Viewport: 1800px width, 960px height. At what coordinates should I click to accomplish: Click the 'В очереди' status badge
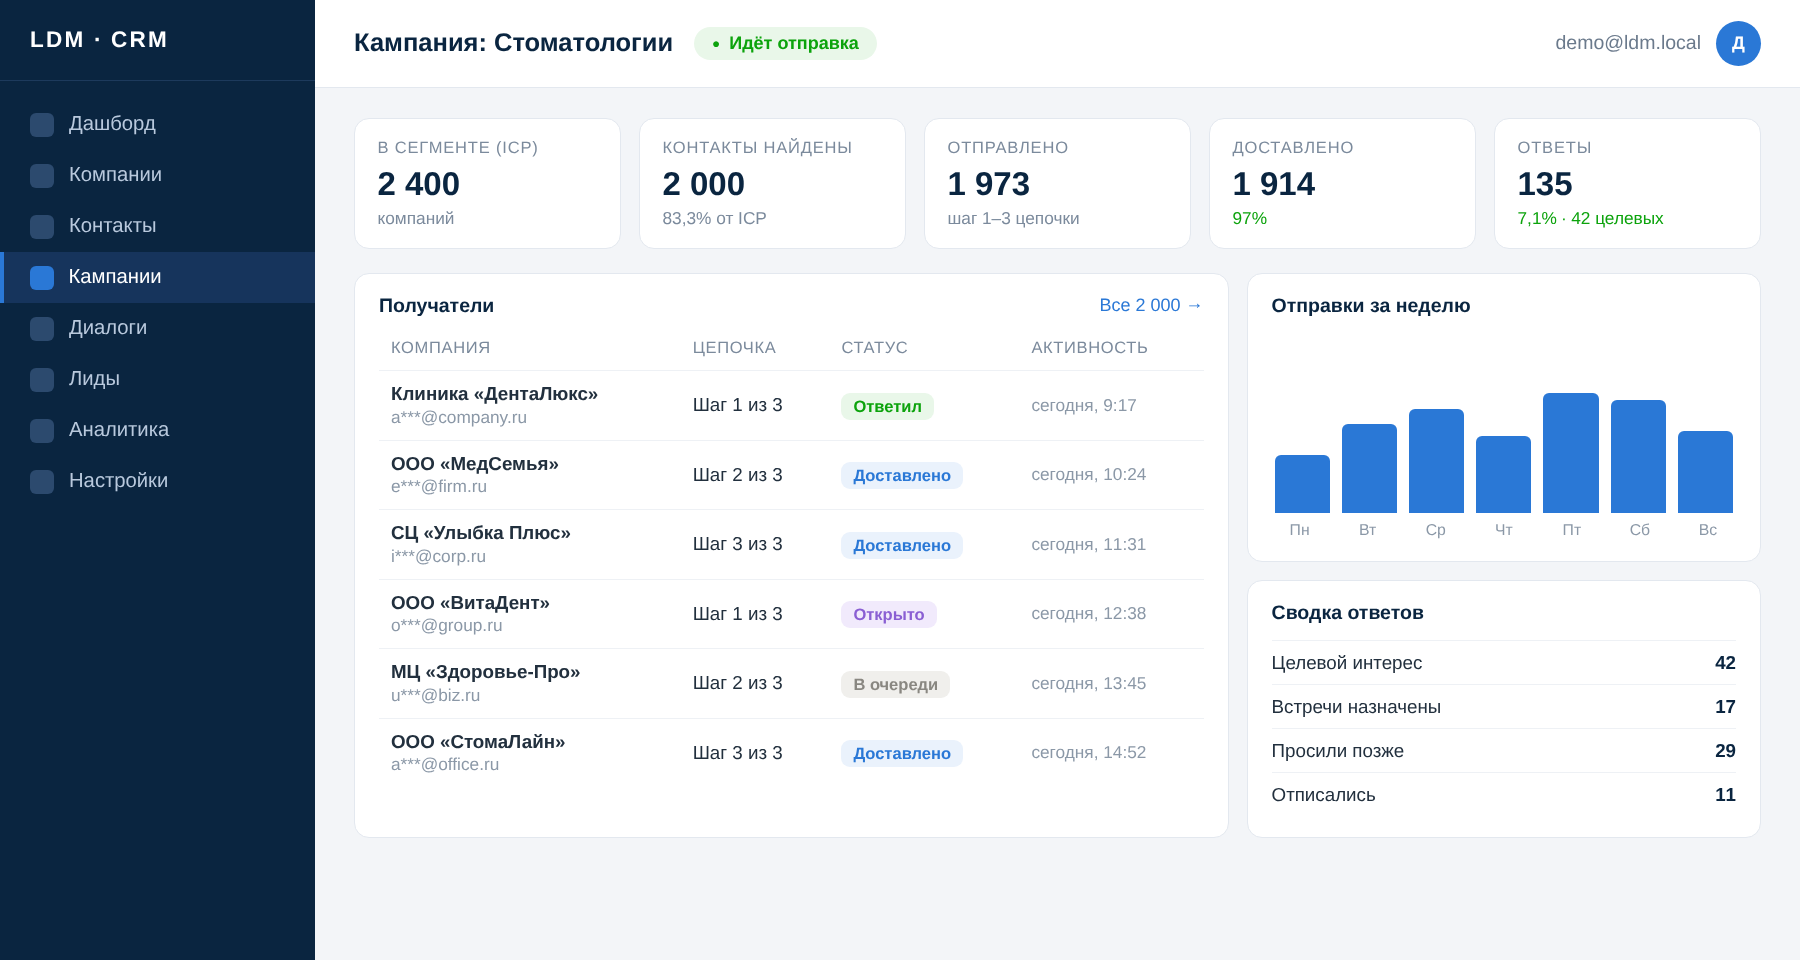coord(895,684)
